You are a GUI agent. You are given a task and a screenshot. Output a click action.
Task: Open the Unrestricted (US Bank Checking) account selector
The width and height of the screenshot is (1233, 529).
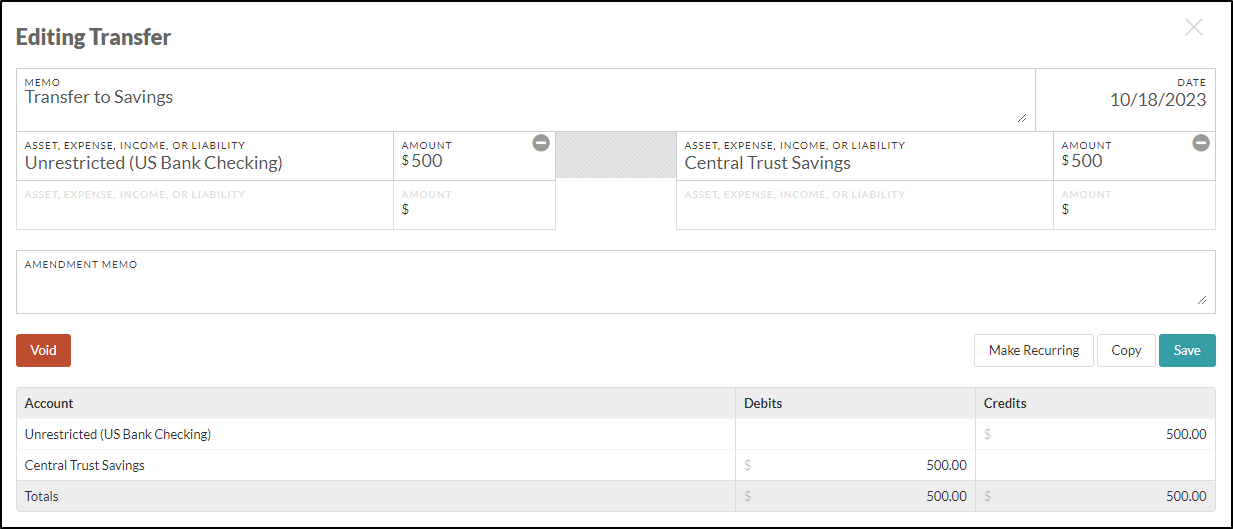[205, 156]
